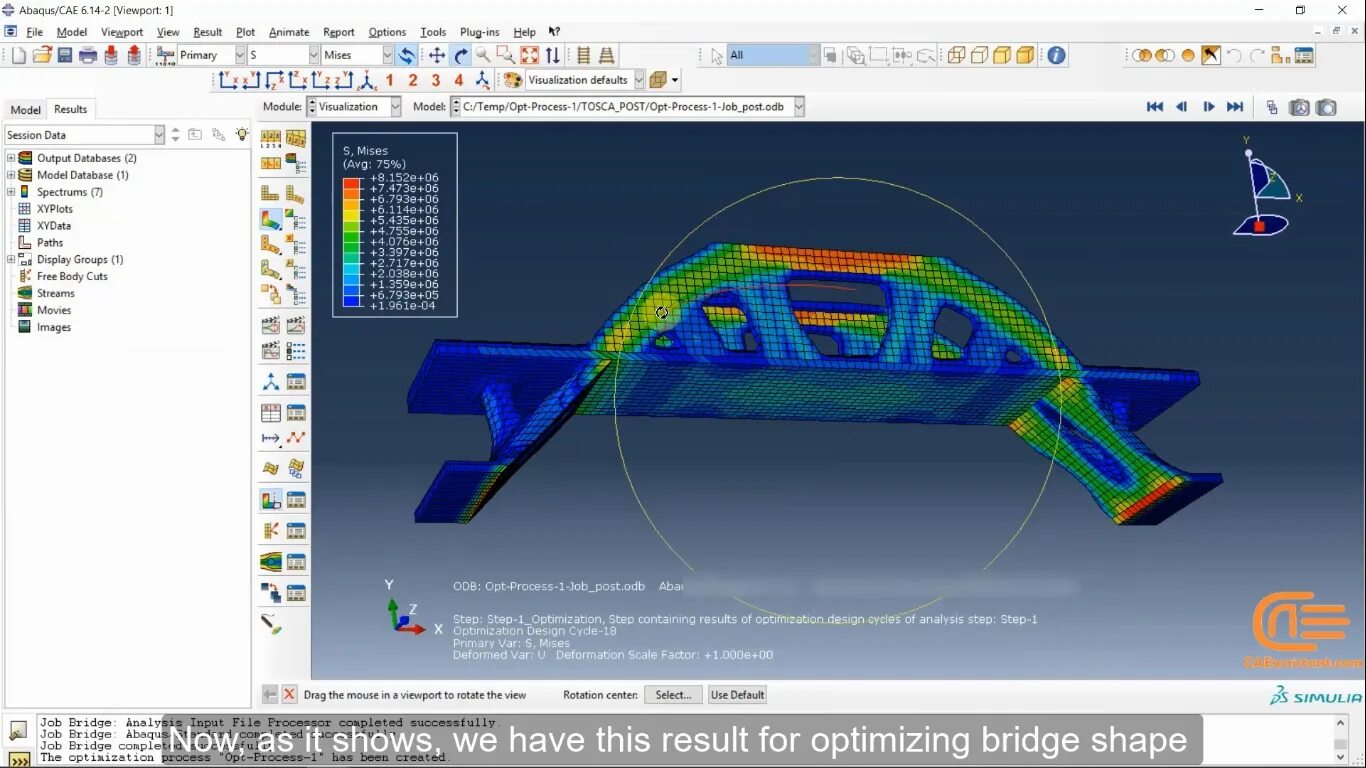Open a file with the Open folder icon
The width and height of the screenshot is (1366, 768).
coord(42,55)
